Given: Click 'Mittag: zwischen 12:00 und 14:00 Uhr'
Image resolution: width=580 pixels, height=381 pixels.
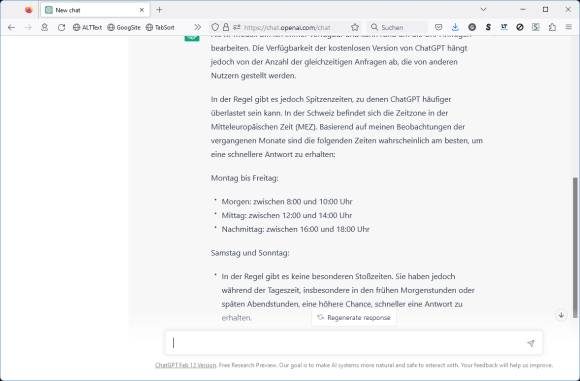Looking at the screenshot, I should click(x=287, y=215).
